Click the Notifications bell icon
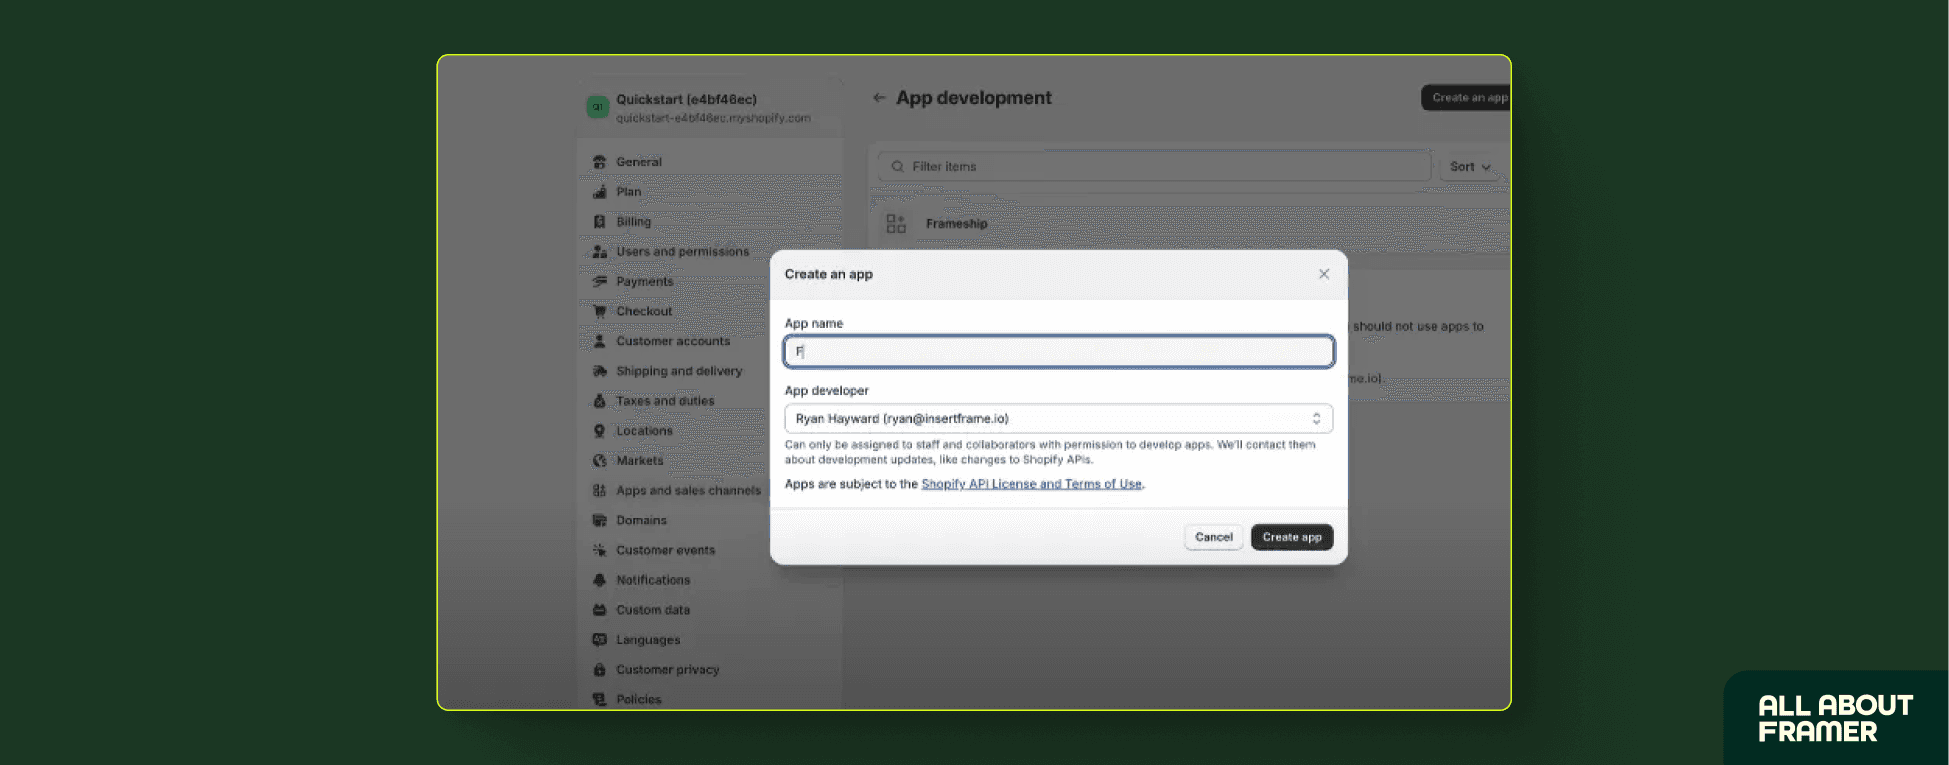1949x765 pixels. [x=600, y=580]
